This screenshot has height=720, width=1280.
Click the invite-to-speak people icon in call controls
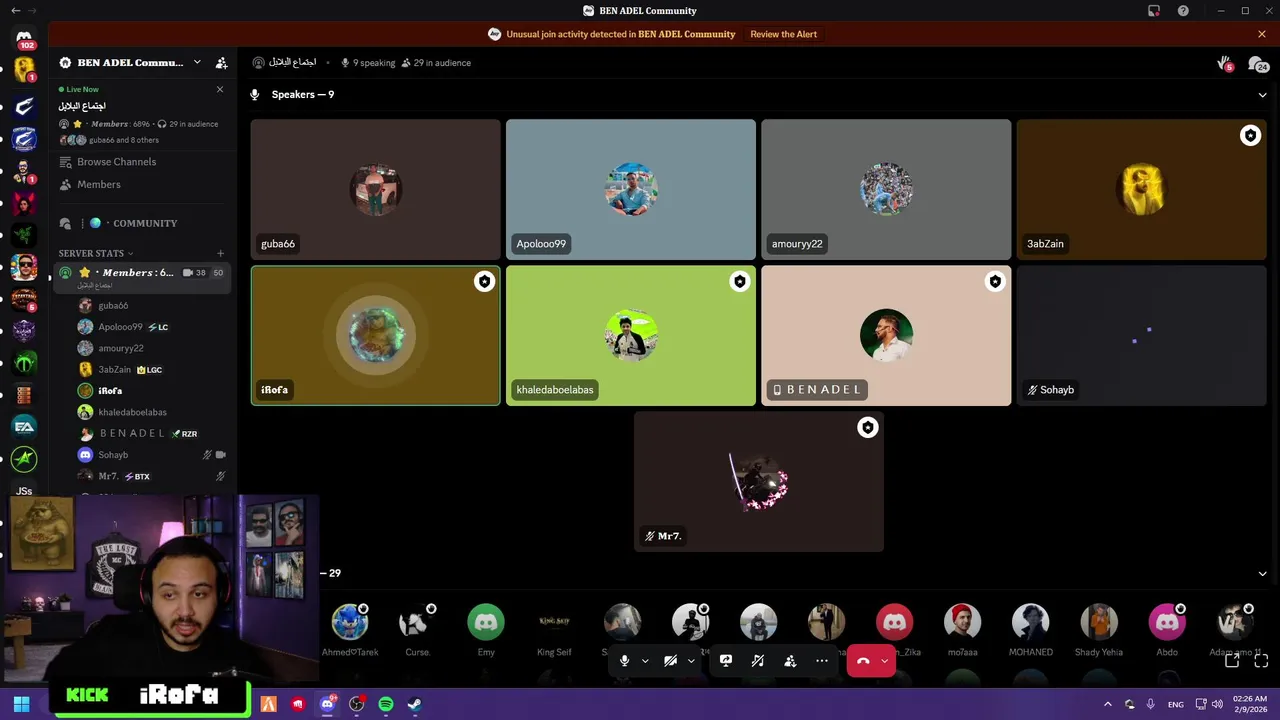click(x=790, y=661)
